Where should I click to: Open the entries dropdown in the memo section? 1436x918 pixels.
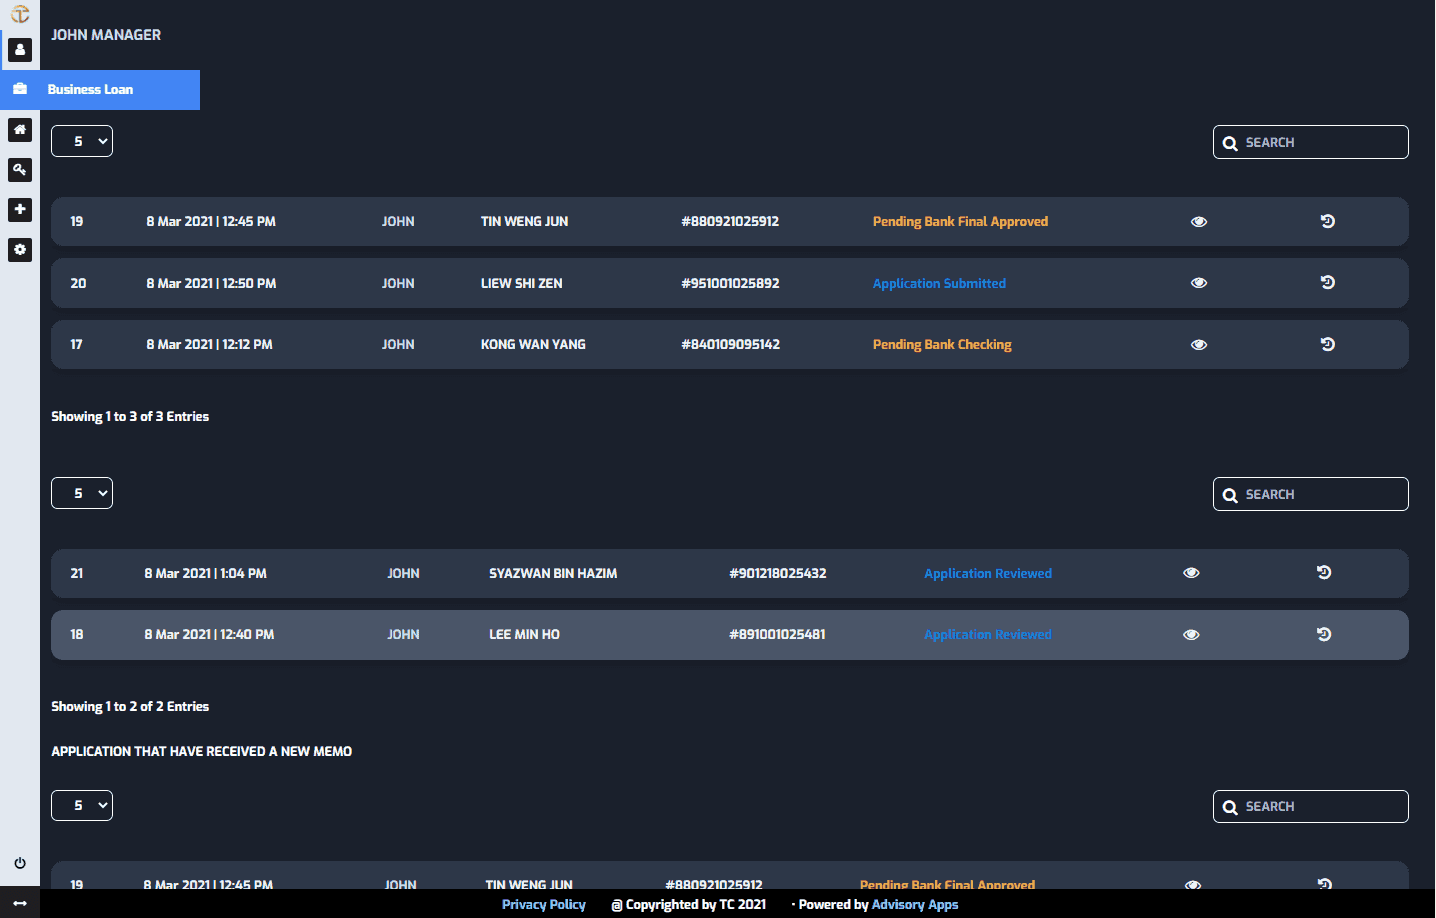81,805
